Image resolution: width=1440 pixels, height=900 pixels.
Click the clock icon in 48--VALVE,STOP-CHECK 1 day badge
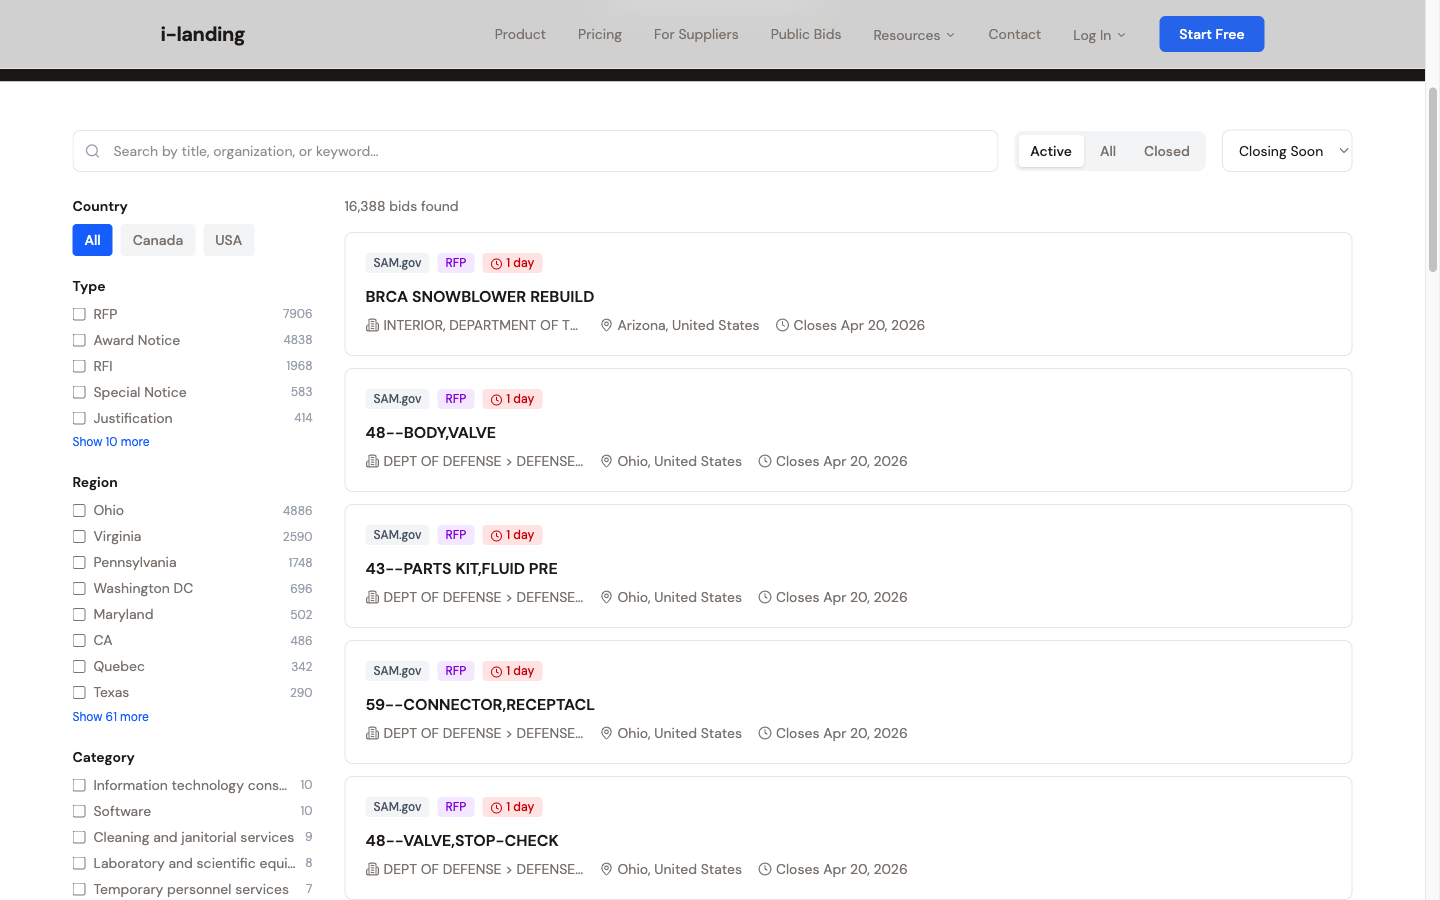pyautogui.click(x=496, y=808)
